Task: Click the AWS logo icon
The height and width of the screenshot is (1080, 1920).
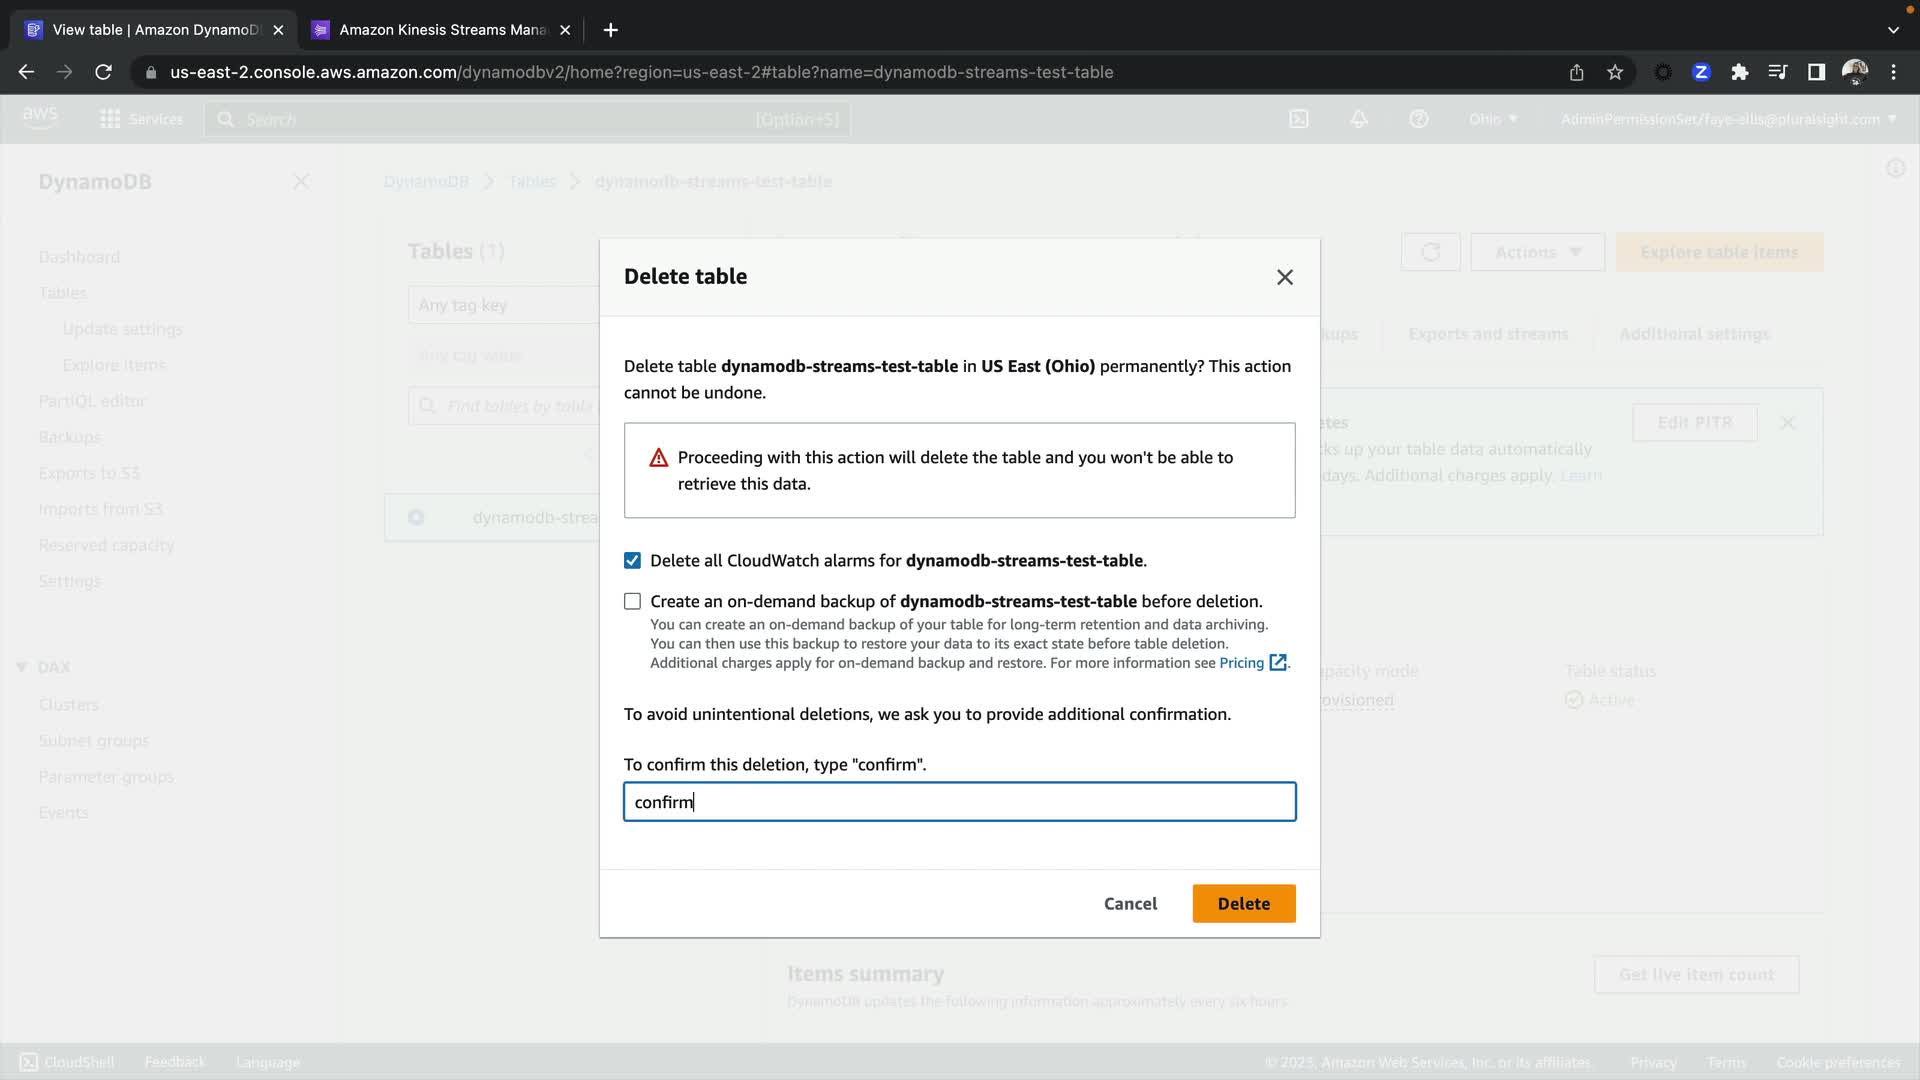Action: click(40, 118)
